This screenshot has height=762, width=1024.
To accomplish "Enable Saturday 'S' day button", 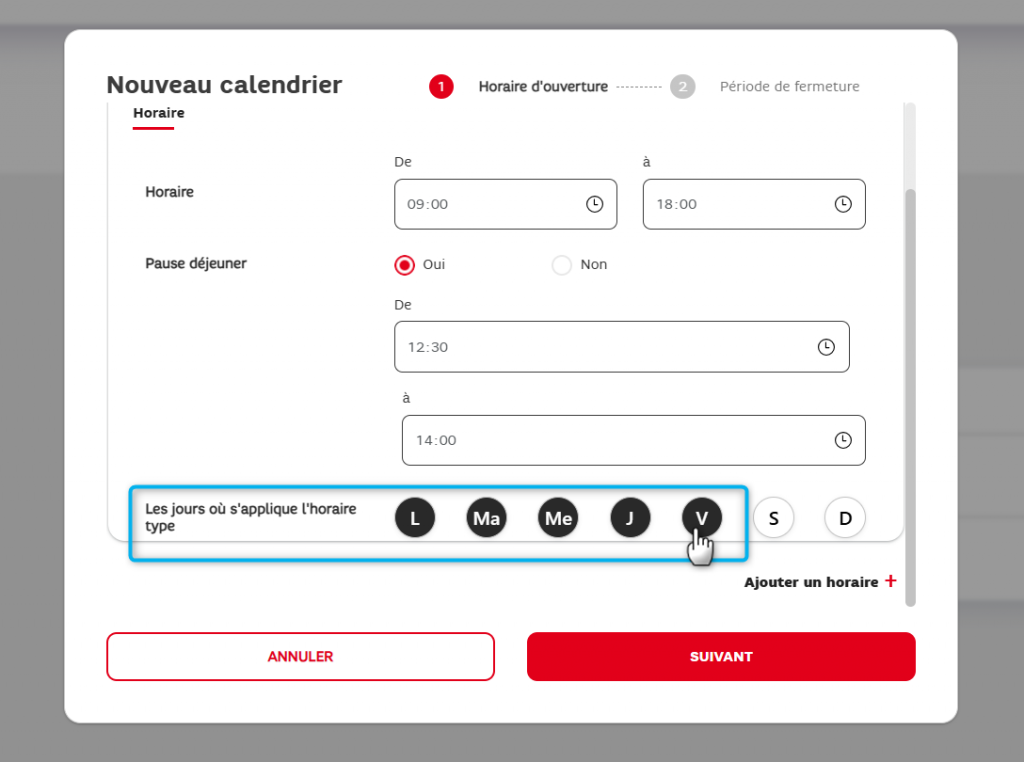I will (773, 518).
